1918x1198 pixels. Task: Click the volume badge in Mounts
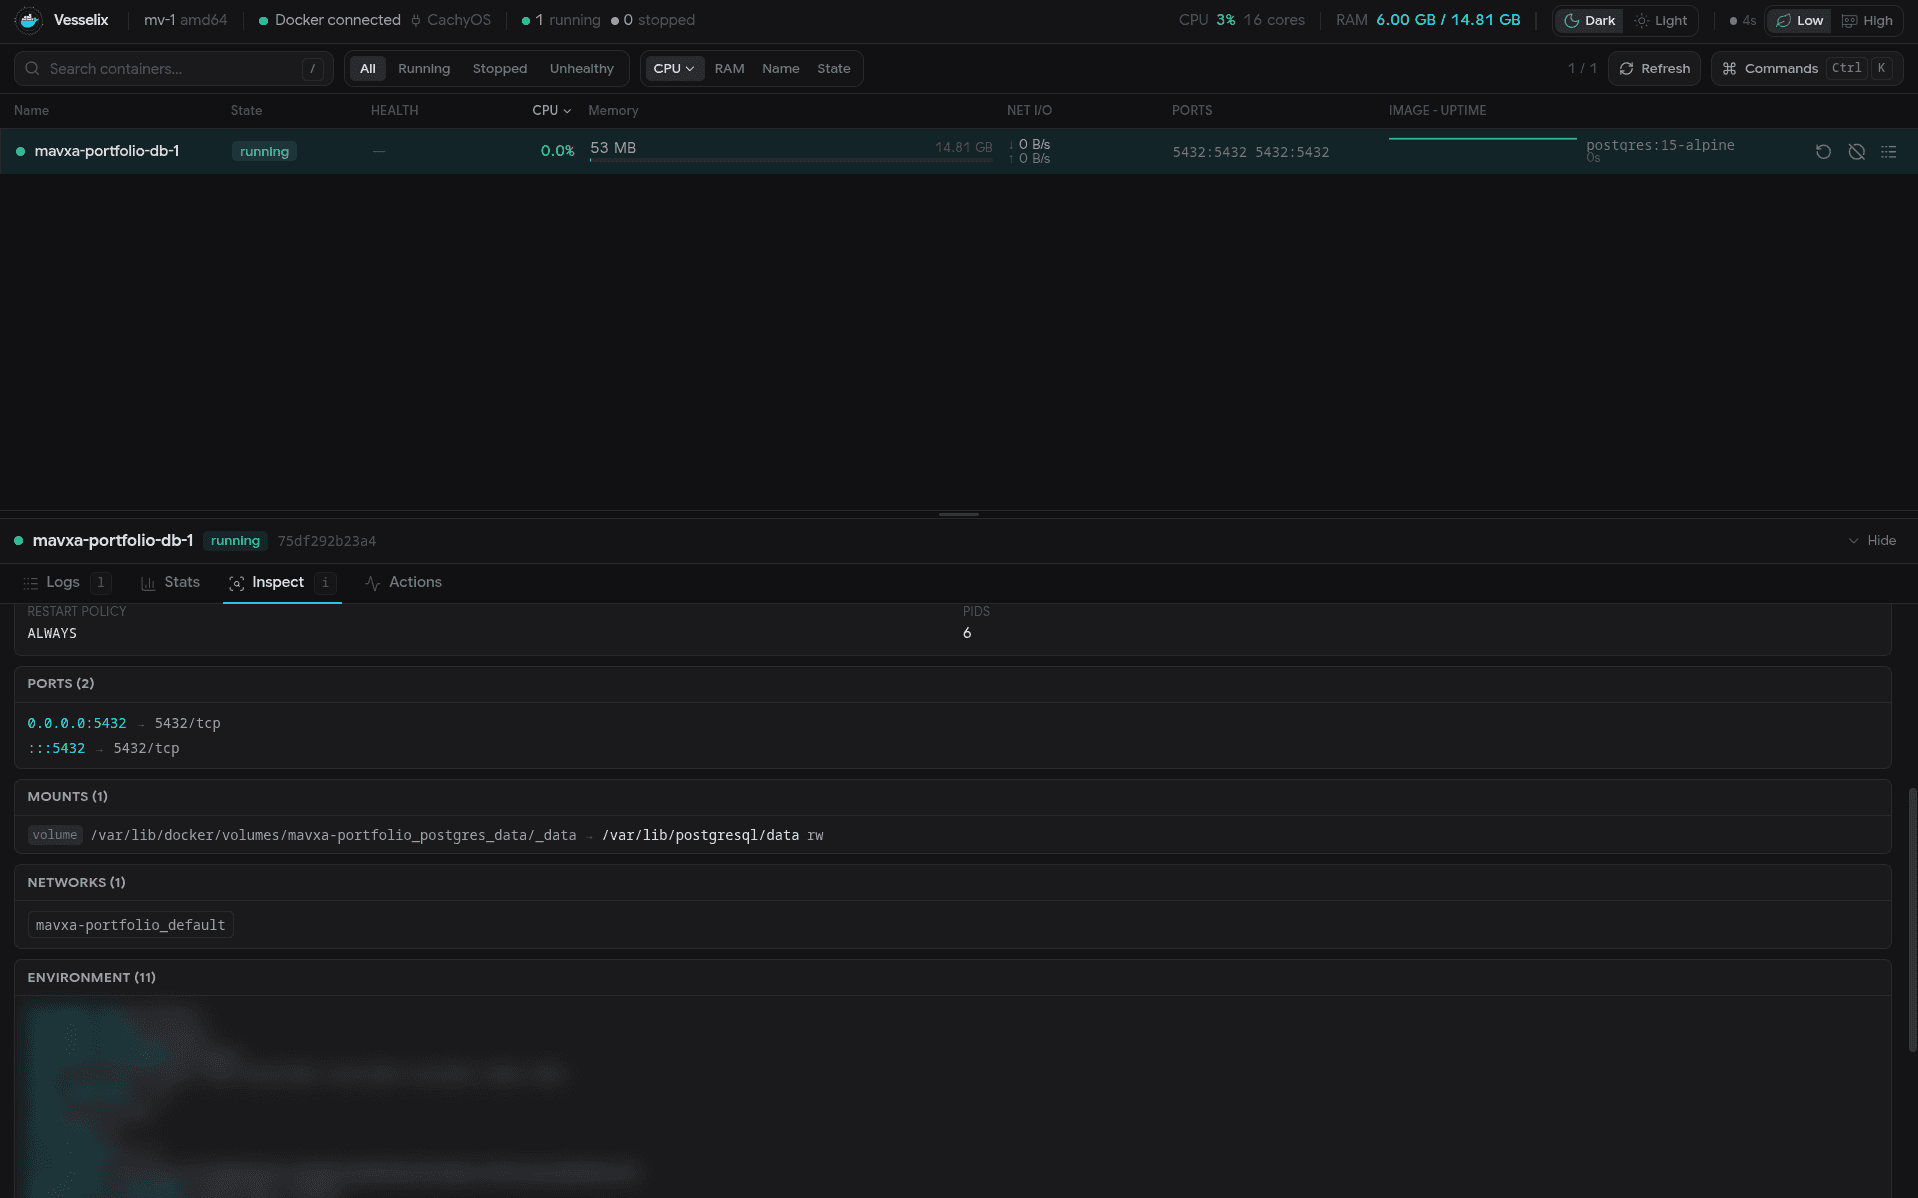coord(55,835)
